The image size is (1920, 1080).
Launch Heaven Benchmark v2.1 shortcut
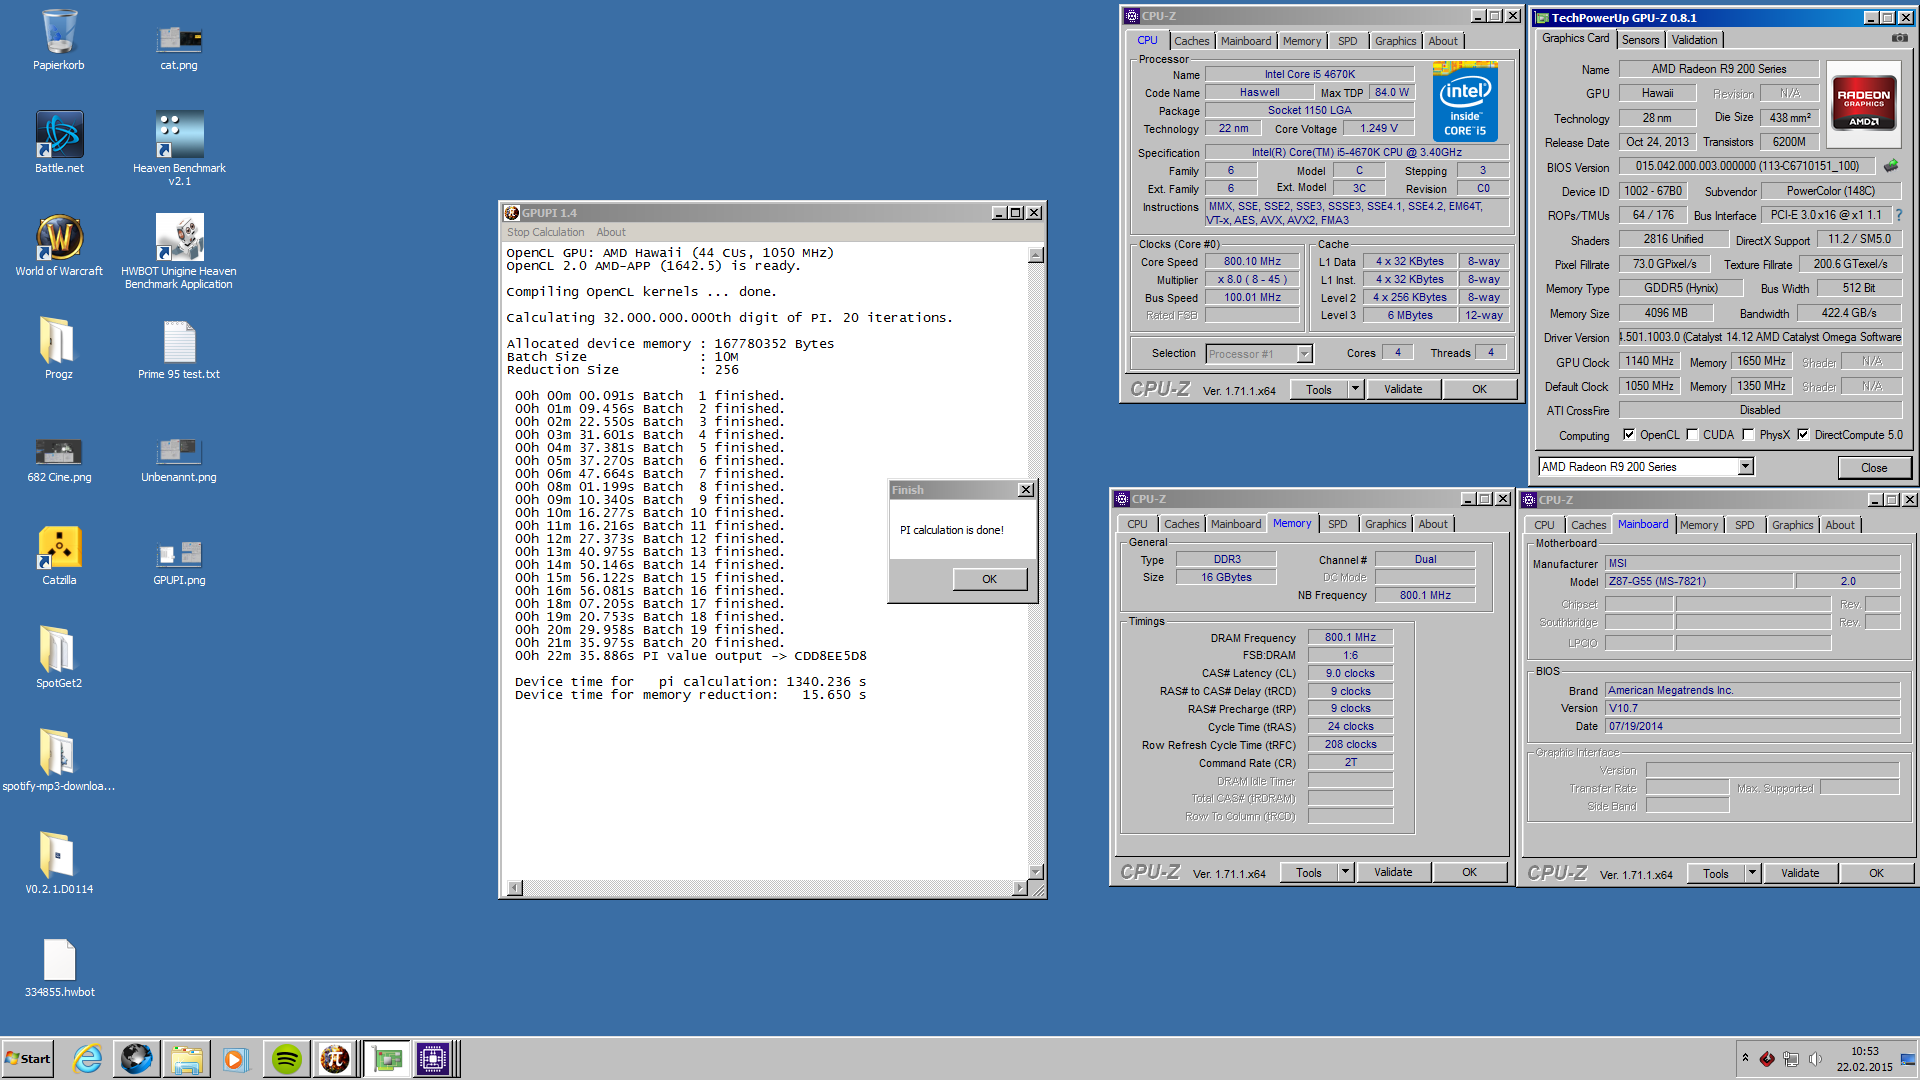(x=179, y=148)
